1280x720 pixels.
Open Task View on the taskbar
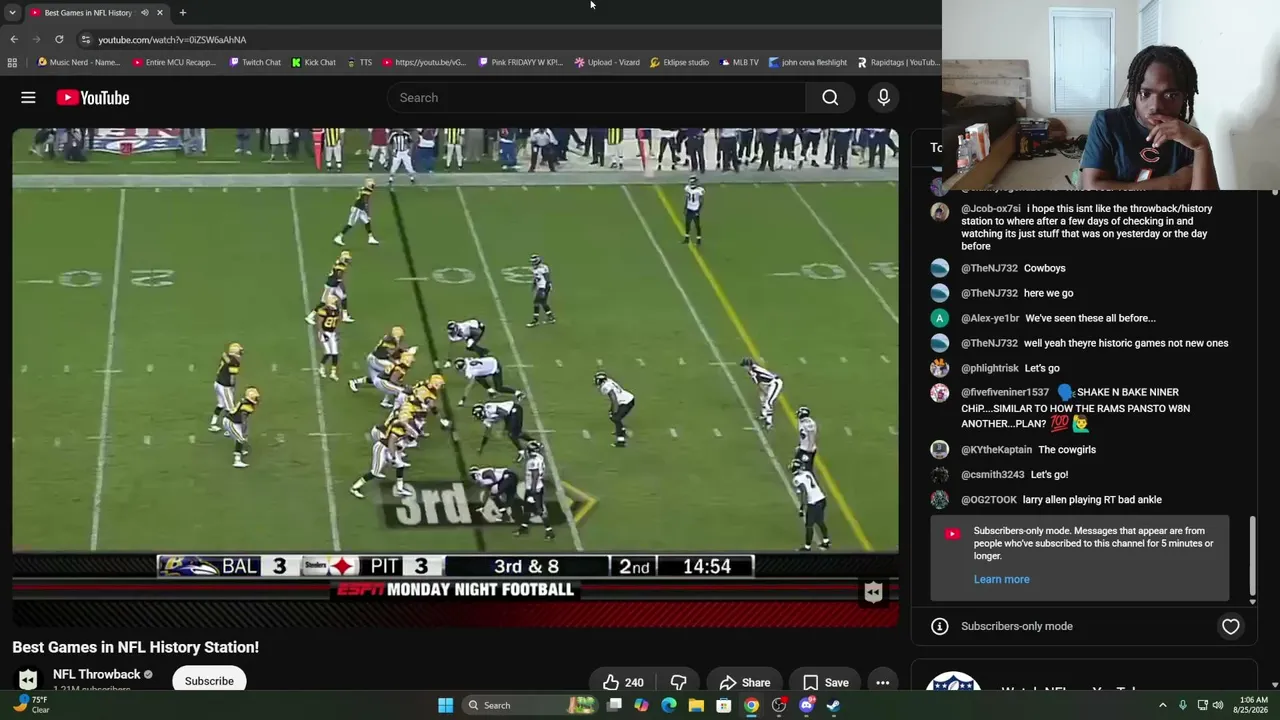tap(614, 705)
